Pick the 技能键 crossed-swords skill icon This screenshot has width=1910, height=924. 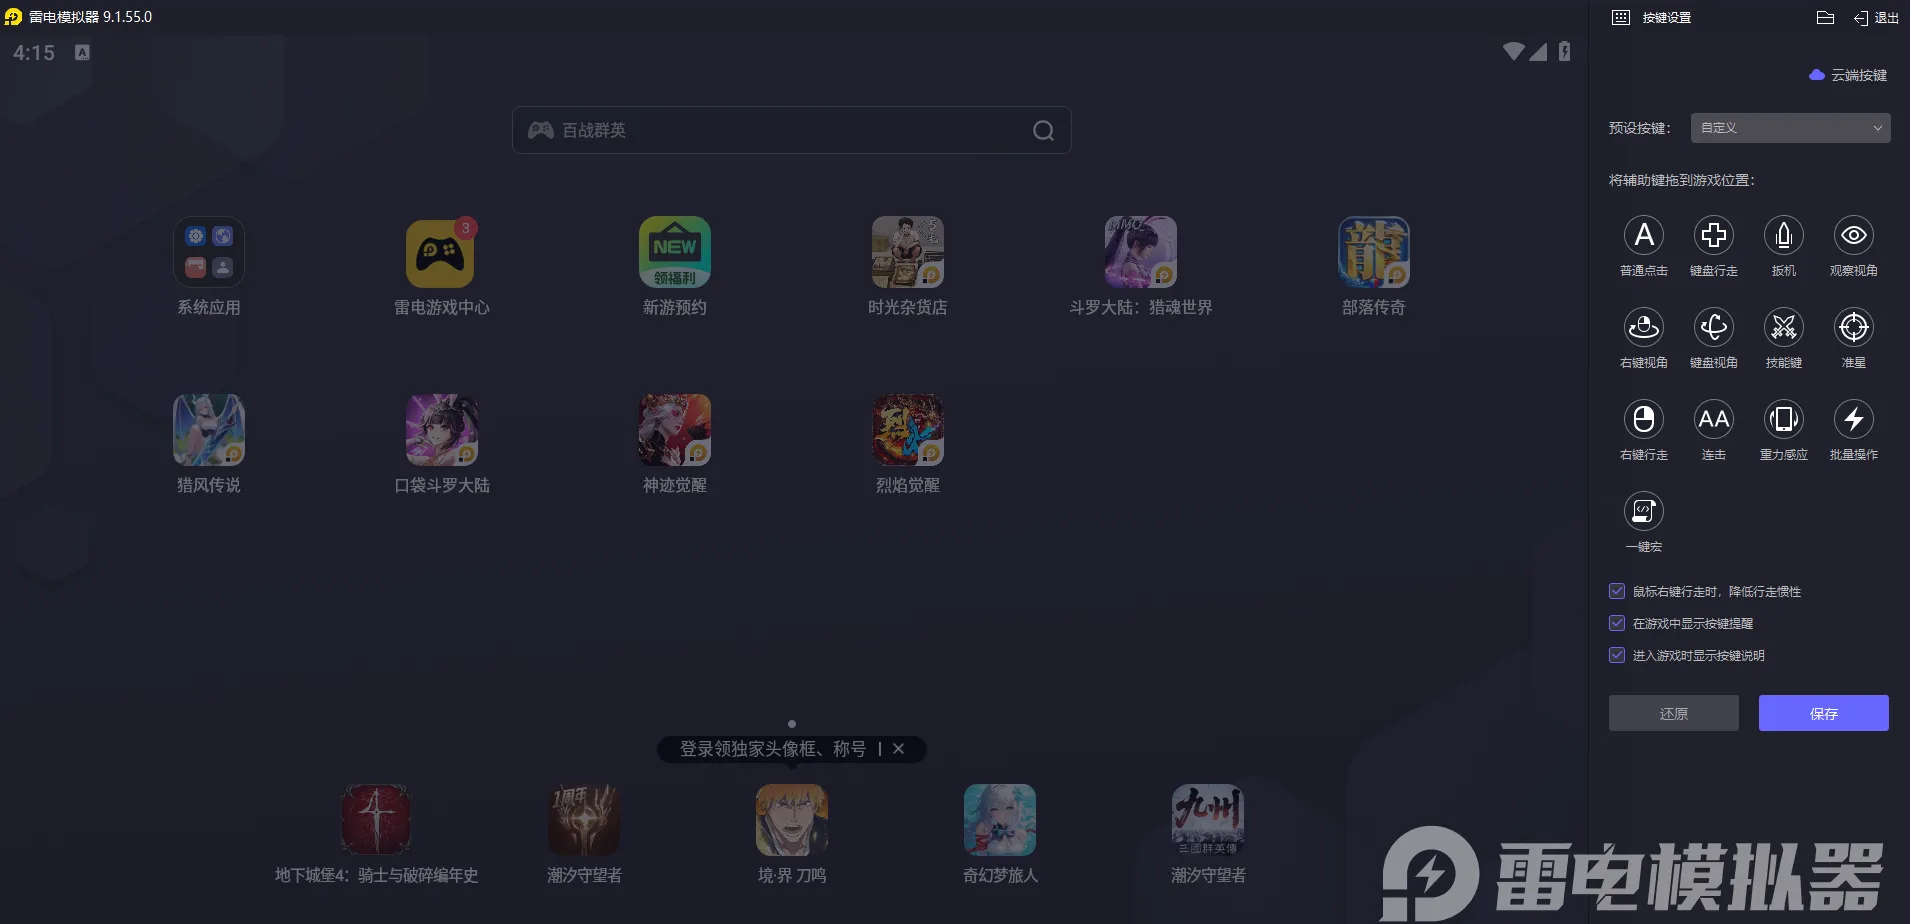click(1784, 327)
